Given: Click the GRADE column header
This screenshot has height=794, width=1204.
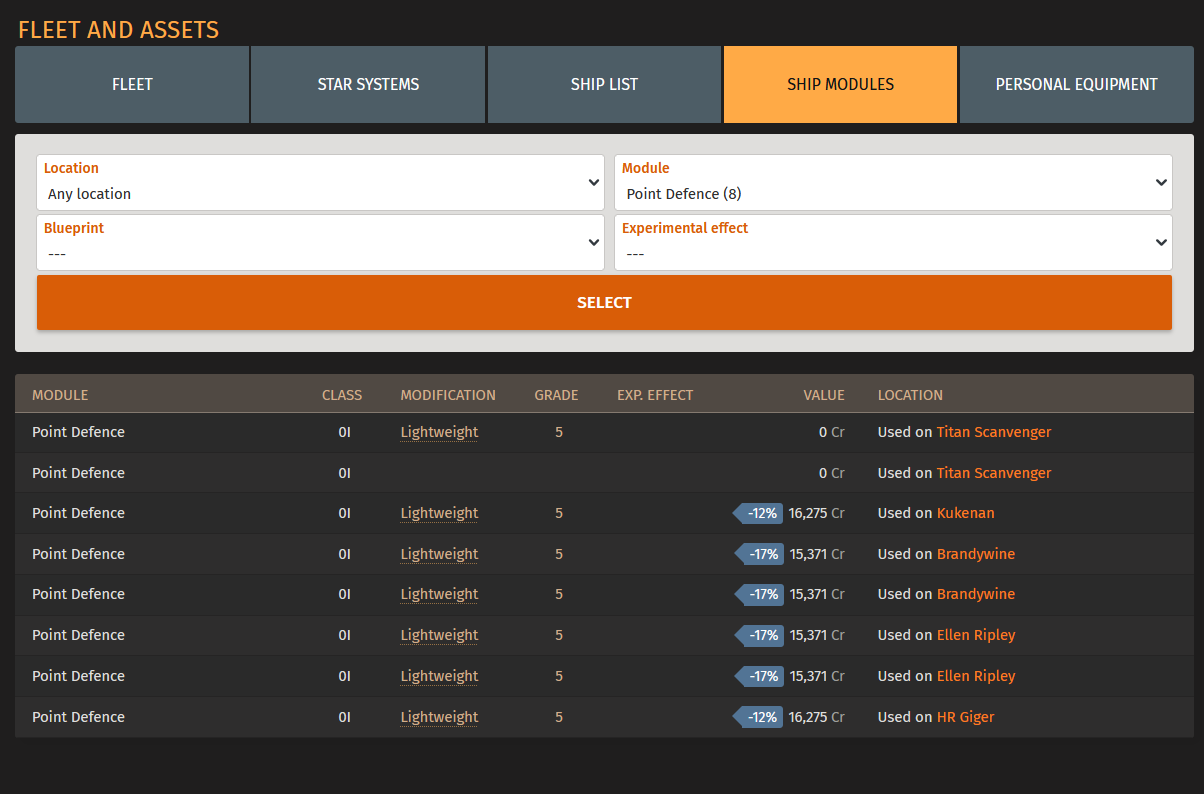Looking at the screenshot, I should pyautogui.click(x=556, y=395).
